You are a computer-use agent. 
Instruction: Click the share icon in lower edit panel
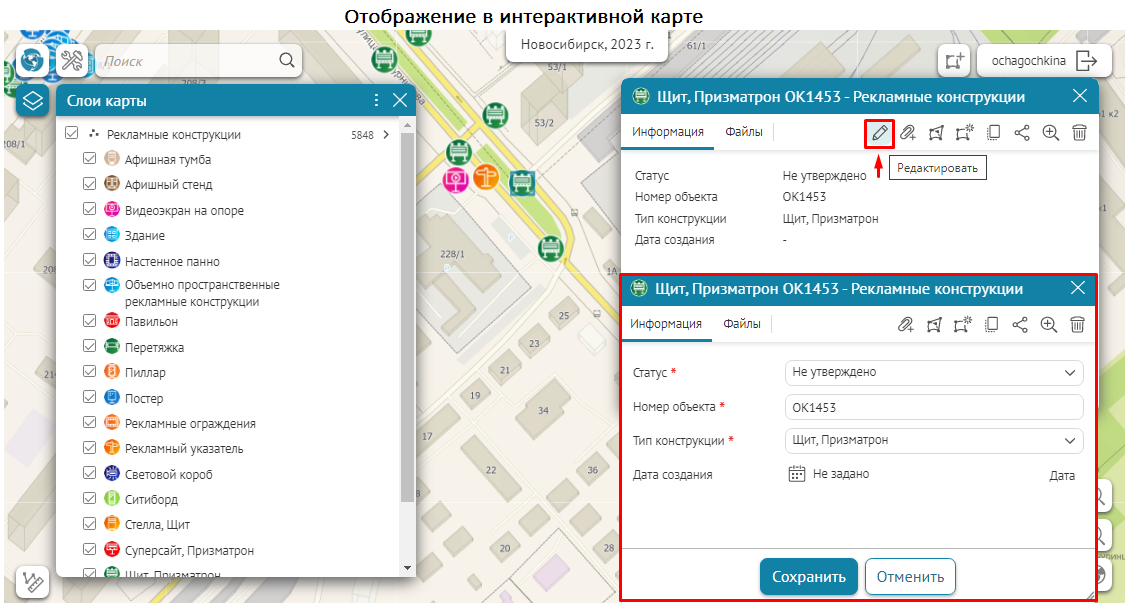click(1021, 324)
